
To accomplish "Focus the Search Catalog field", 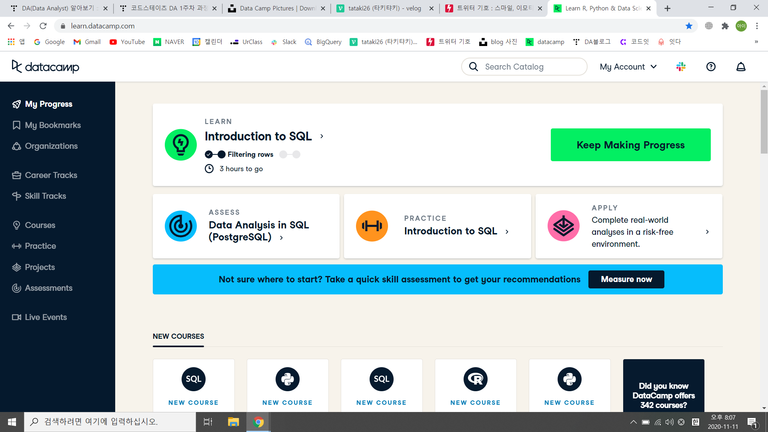I will pyautogui.click(x=524, y=67).
